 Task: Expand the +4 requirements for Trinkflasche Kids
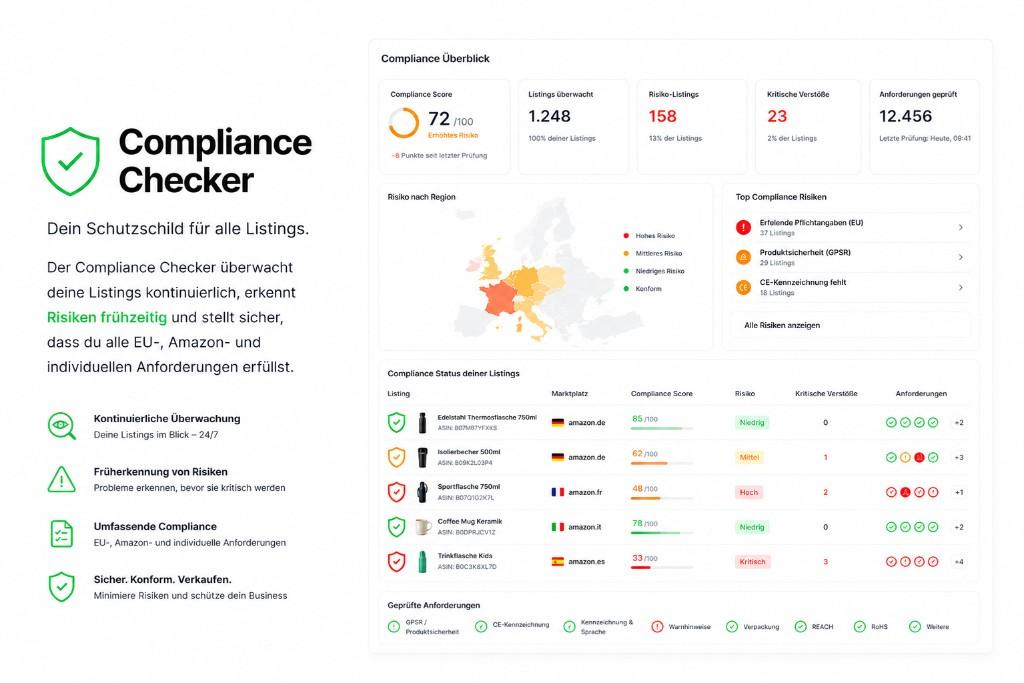tap(959, 561)
